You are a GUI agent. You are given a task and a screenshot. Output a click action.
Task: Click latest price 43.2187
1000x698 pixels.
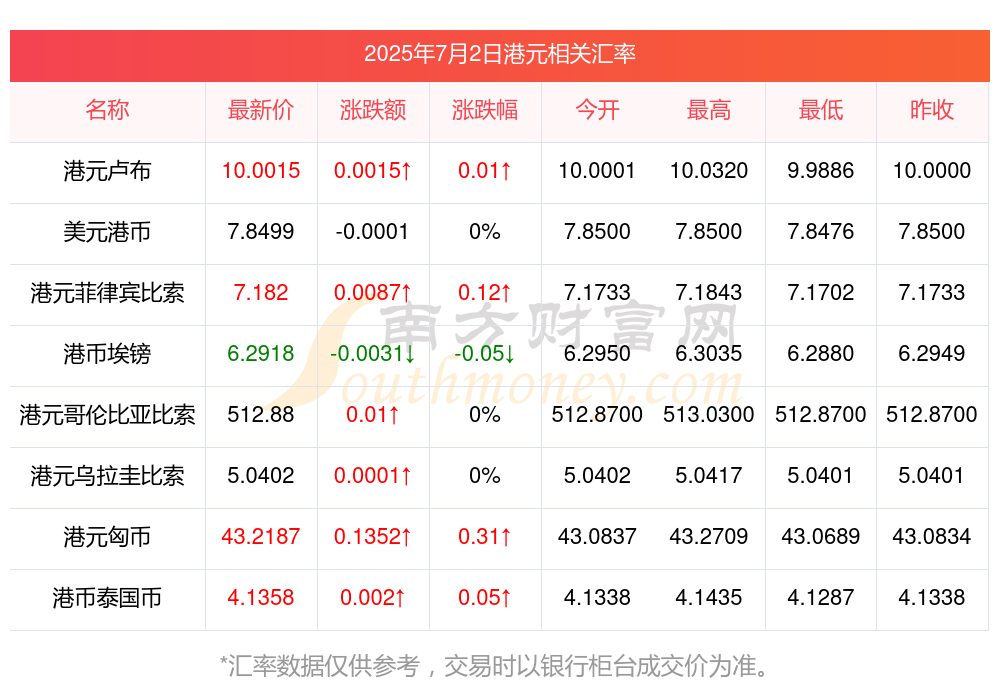coord(261,537)
